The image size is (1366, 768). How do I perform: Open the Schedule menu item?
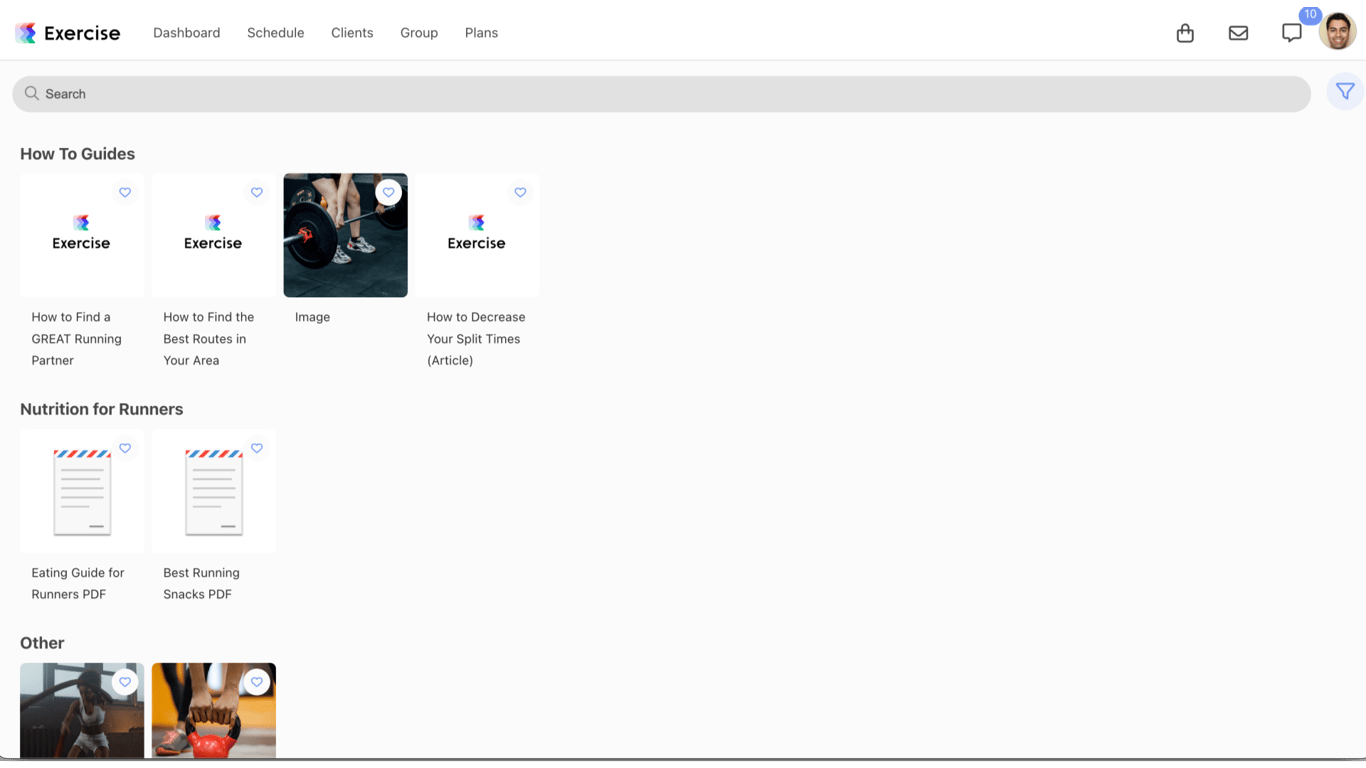coord(275,32)
